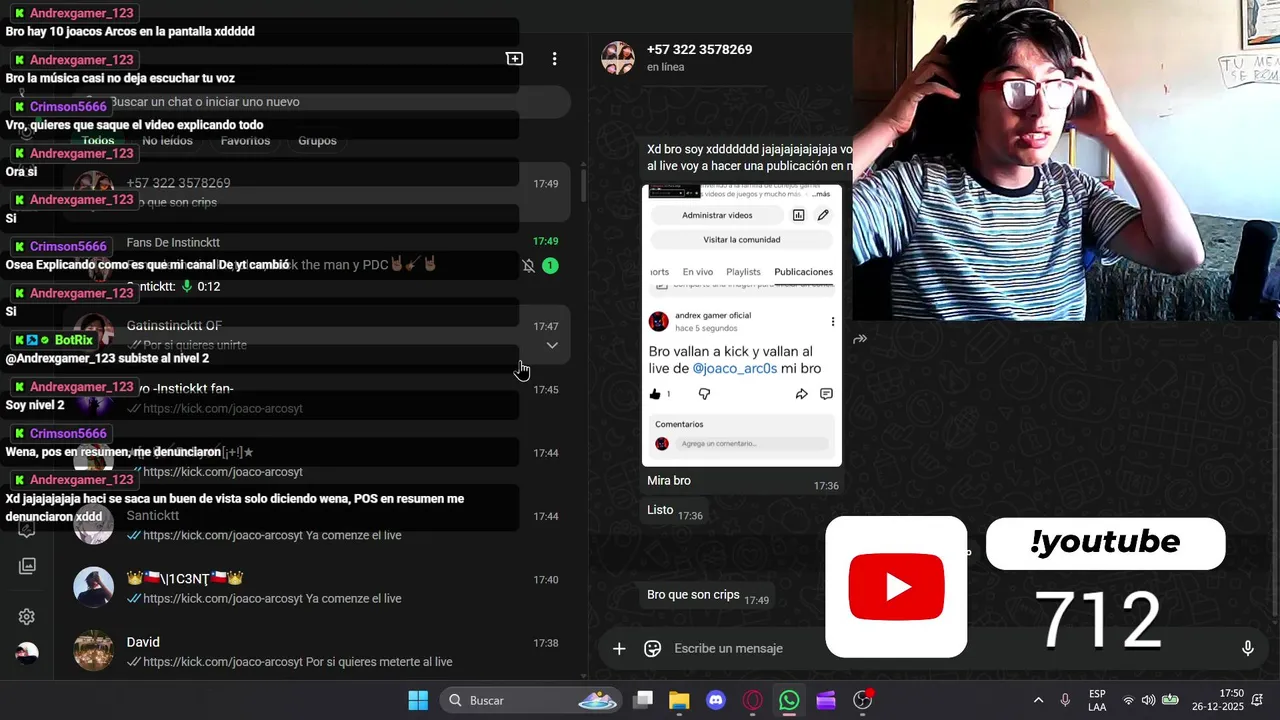Open the purple app taskbar icon
The height and width of the screenshot is (720, 1280).
pos(826,701)
